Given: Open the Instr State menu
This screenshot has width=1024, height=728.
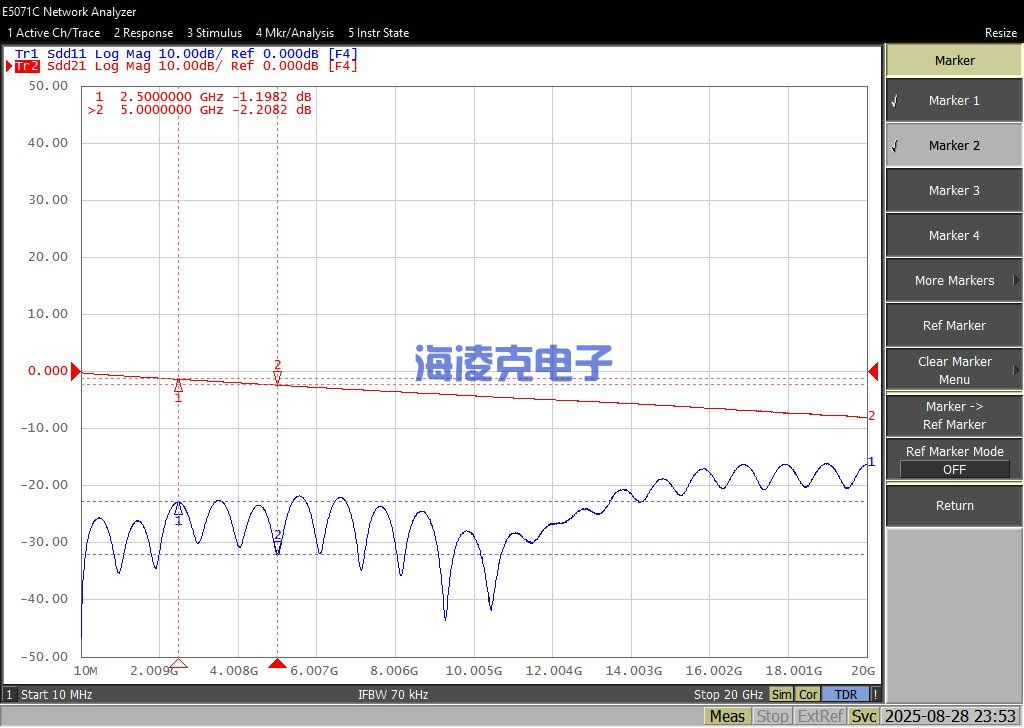Looking at the screenshot, I should tap(379, 33).
